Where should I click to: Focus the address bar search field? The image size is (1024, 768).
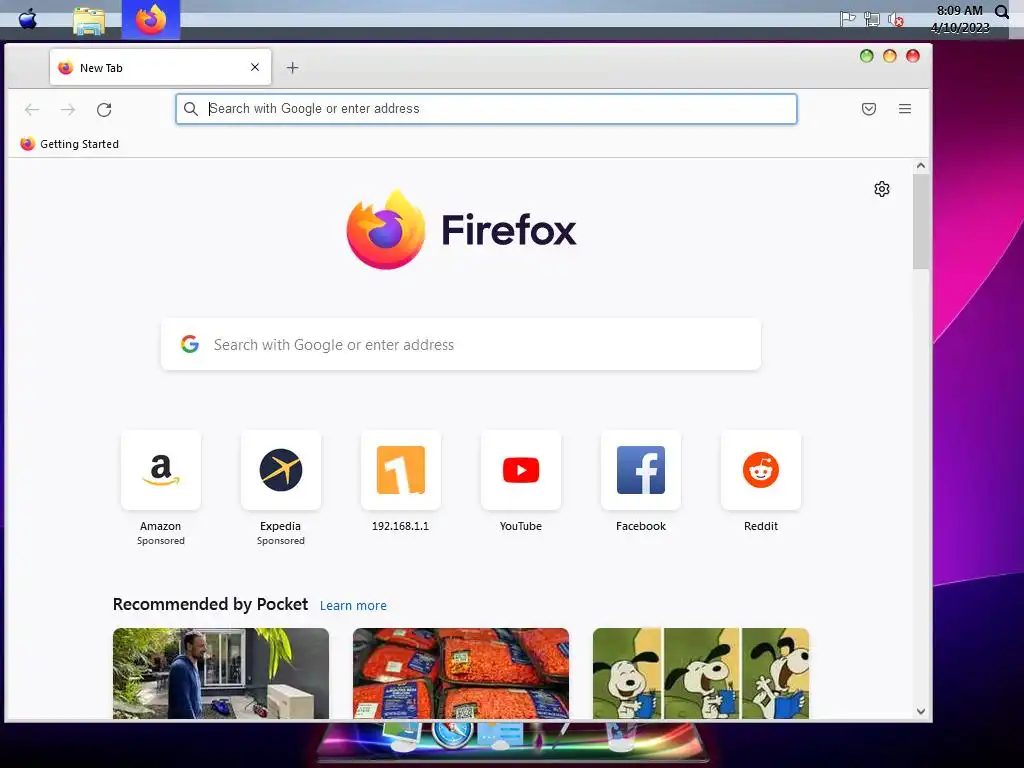(x=486, y=108)
